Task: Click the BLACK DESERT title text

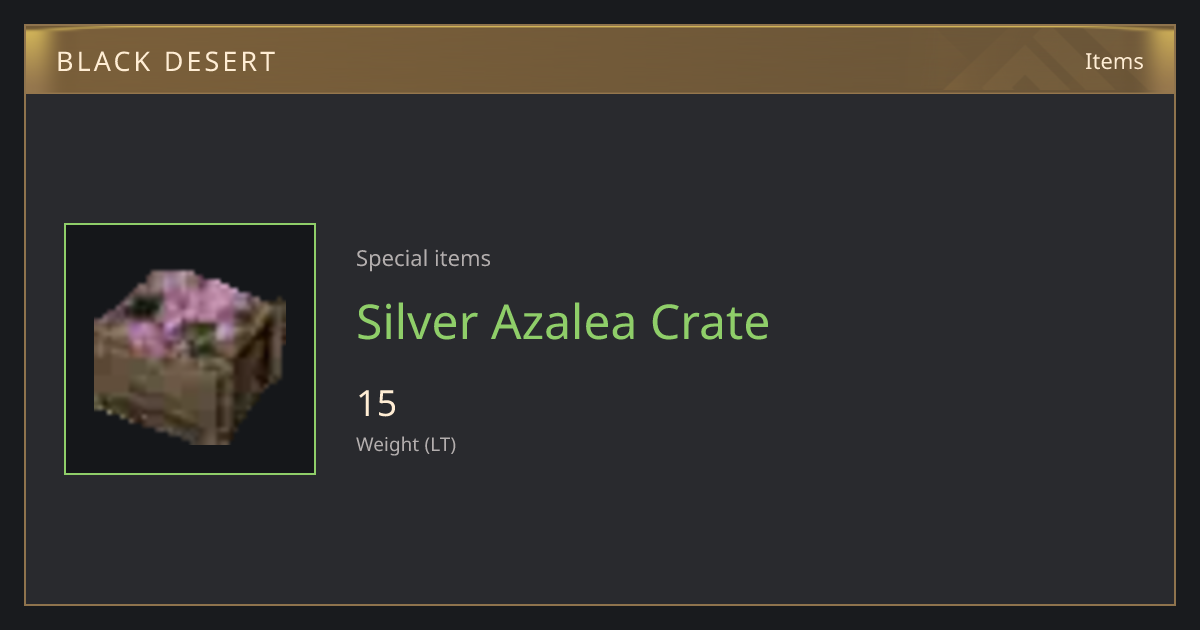Action: pos(166,62)
